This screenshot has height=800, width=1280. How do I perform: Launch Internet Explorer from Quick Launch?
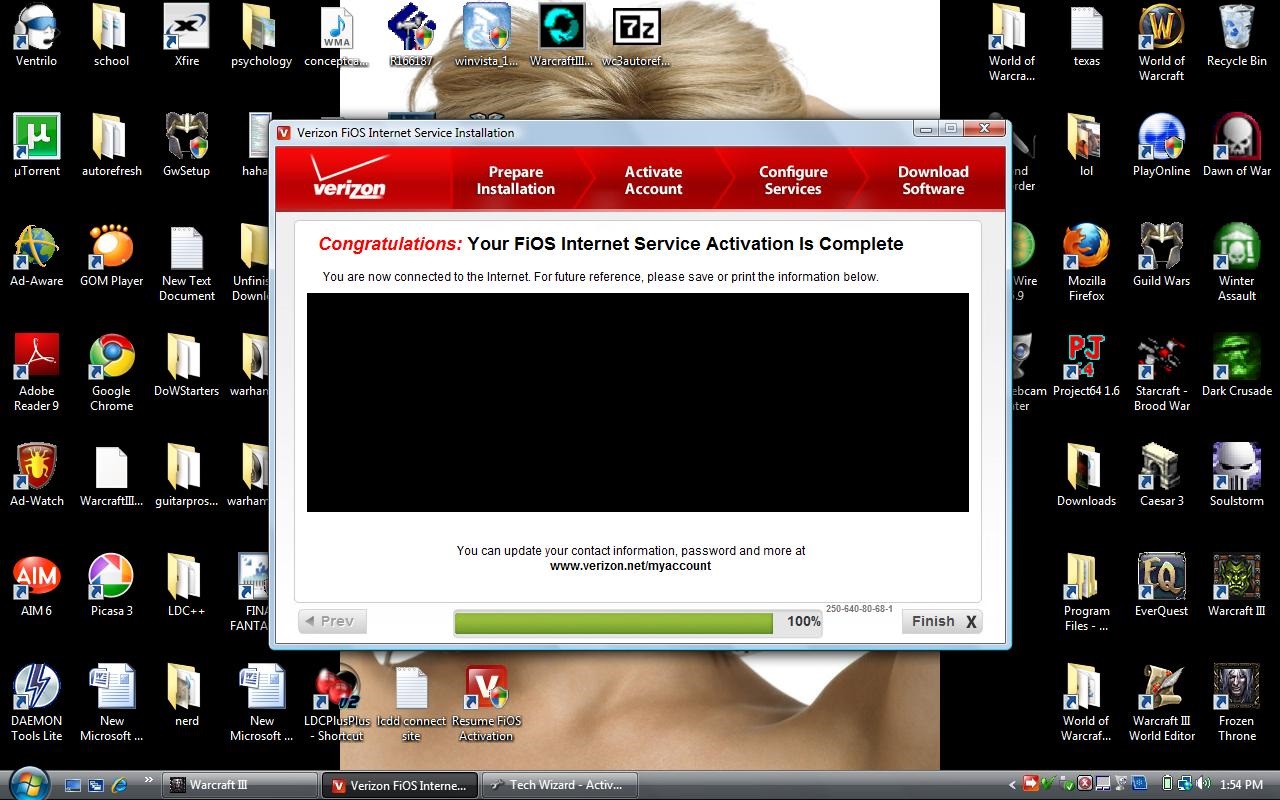click(x=119, y=785)
